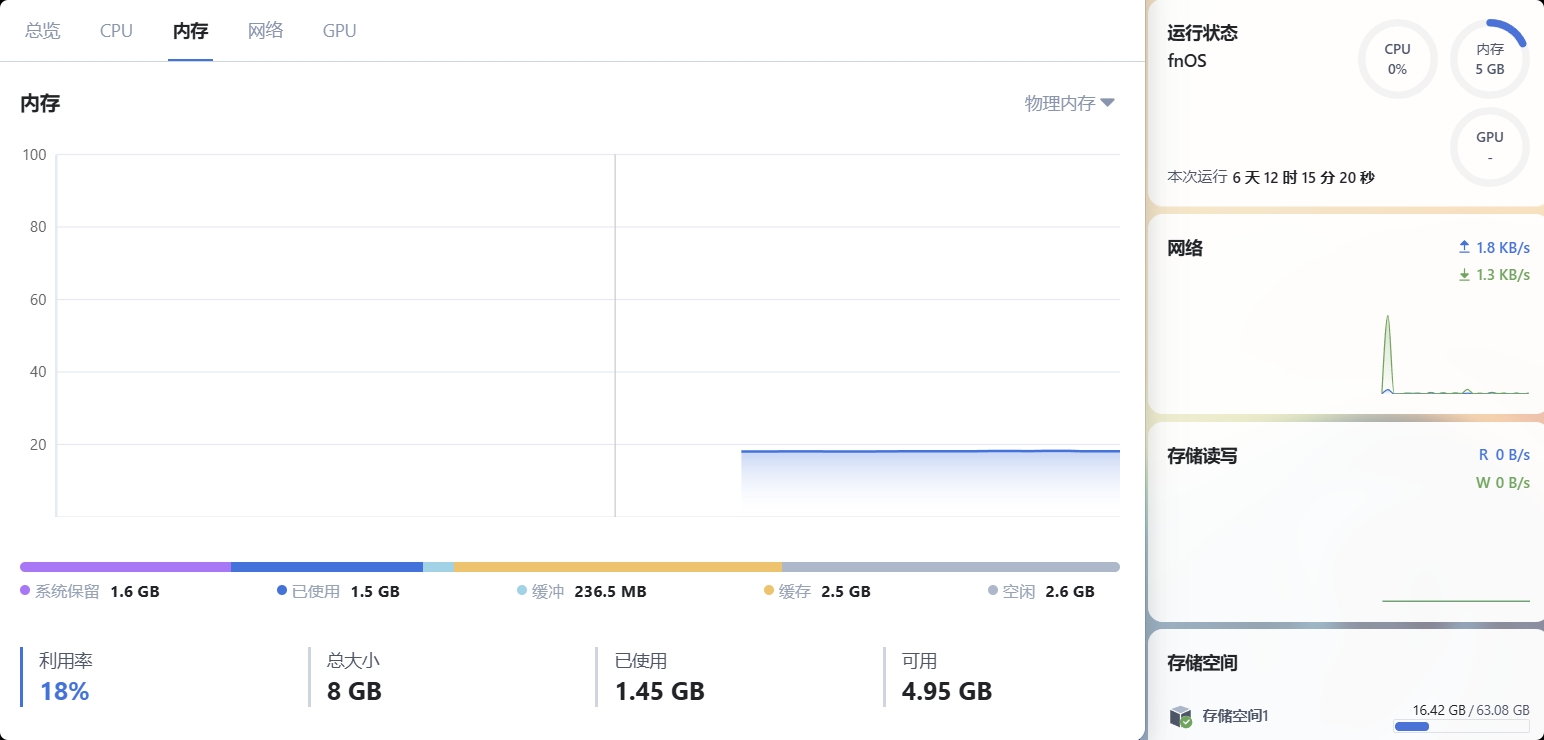Viewport: 1544px width, 740px height.
Task: Click the blue 已使用 memory bar segment
Action: point(326,567)
